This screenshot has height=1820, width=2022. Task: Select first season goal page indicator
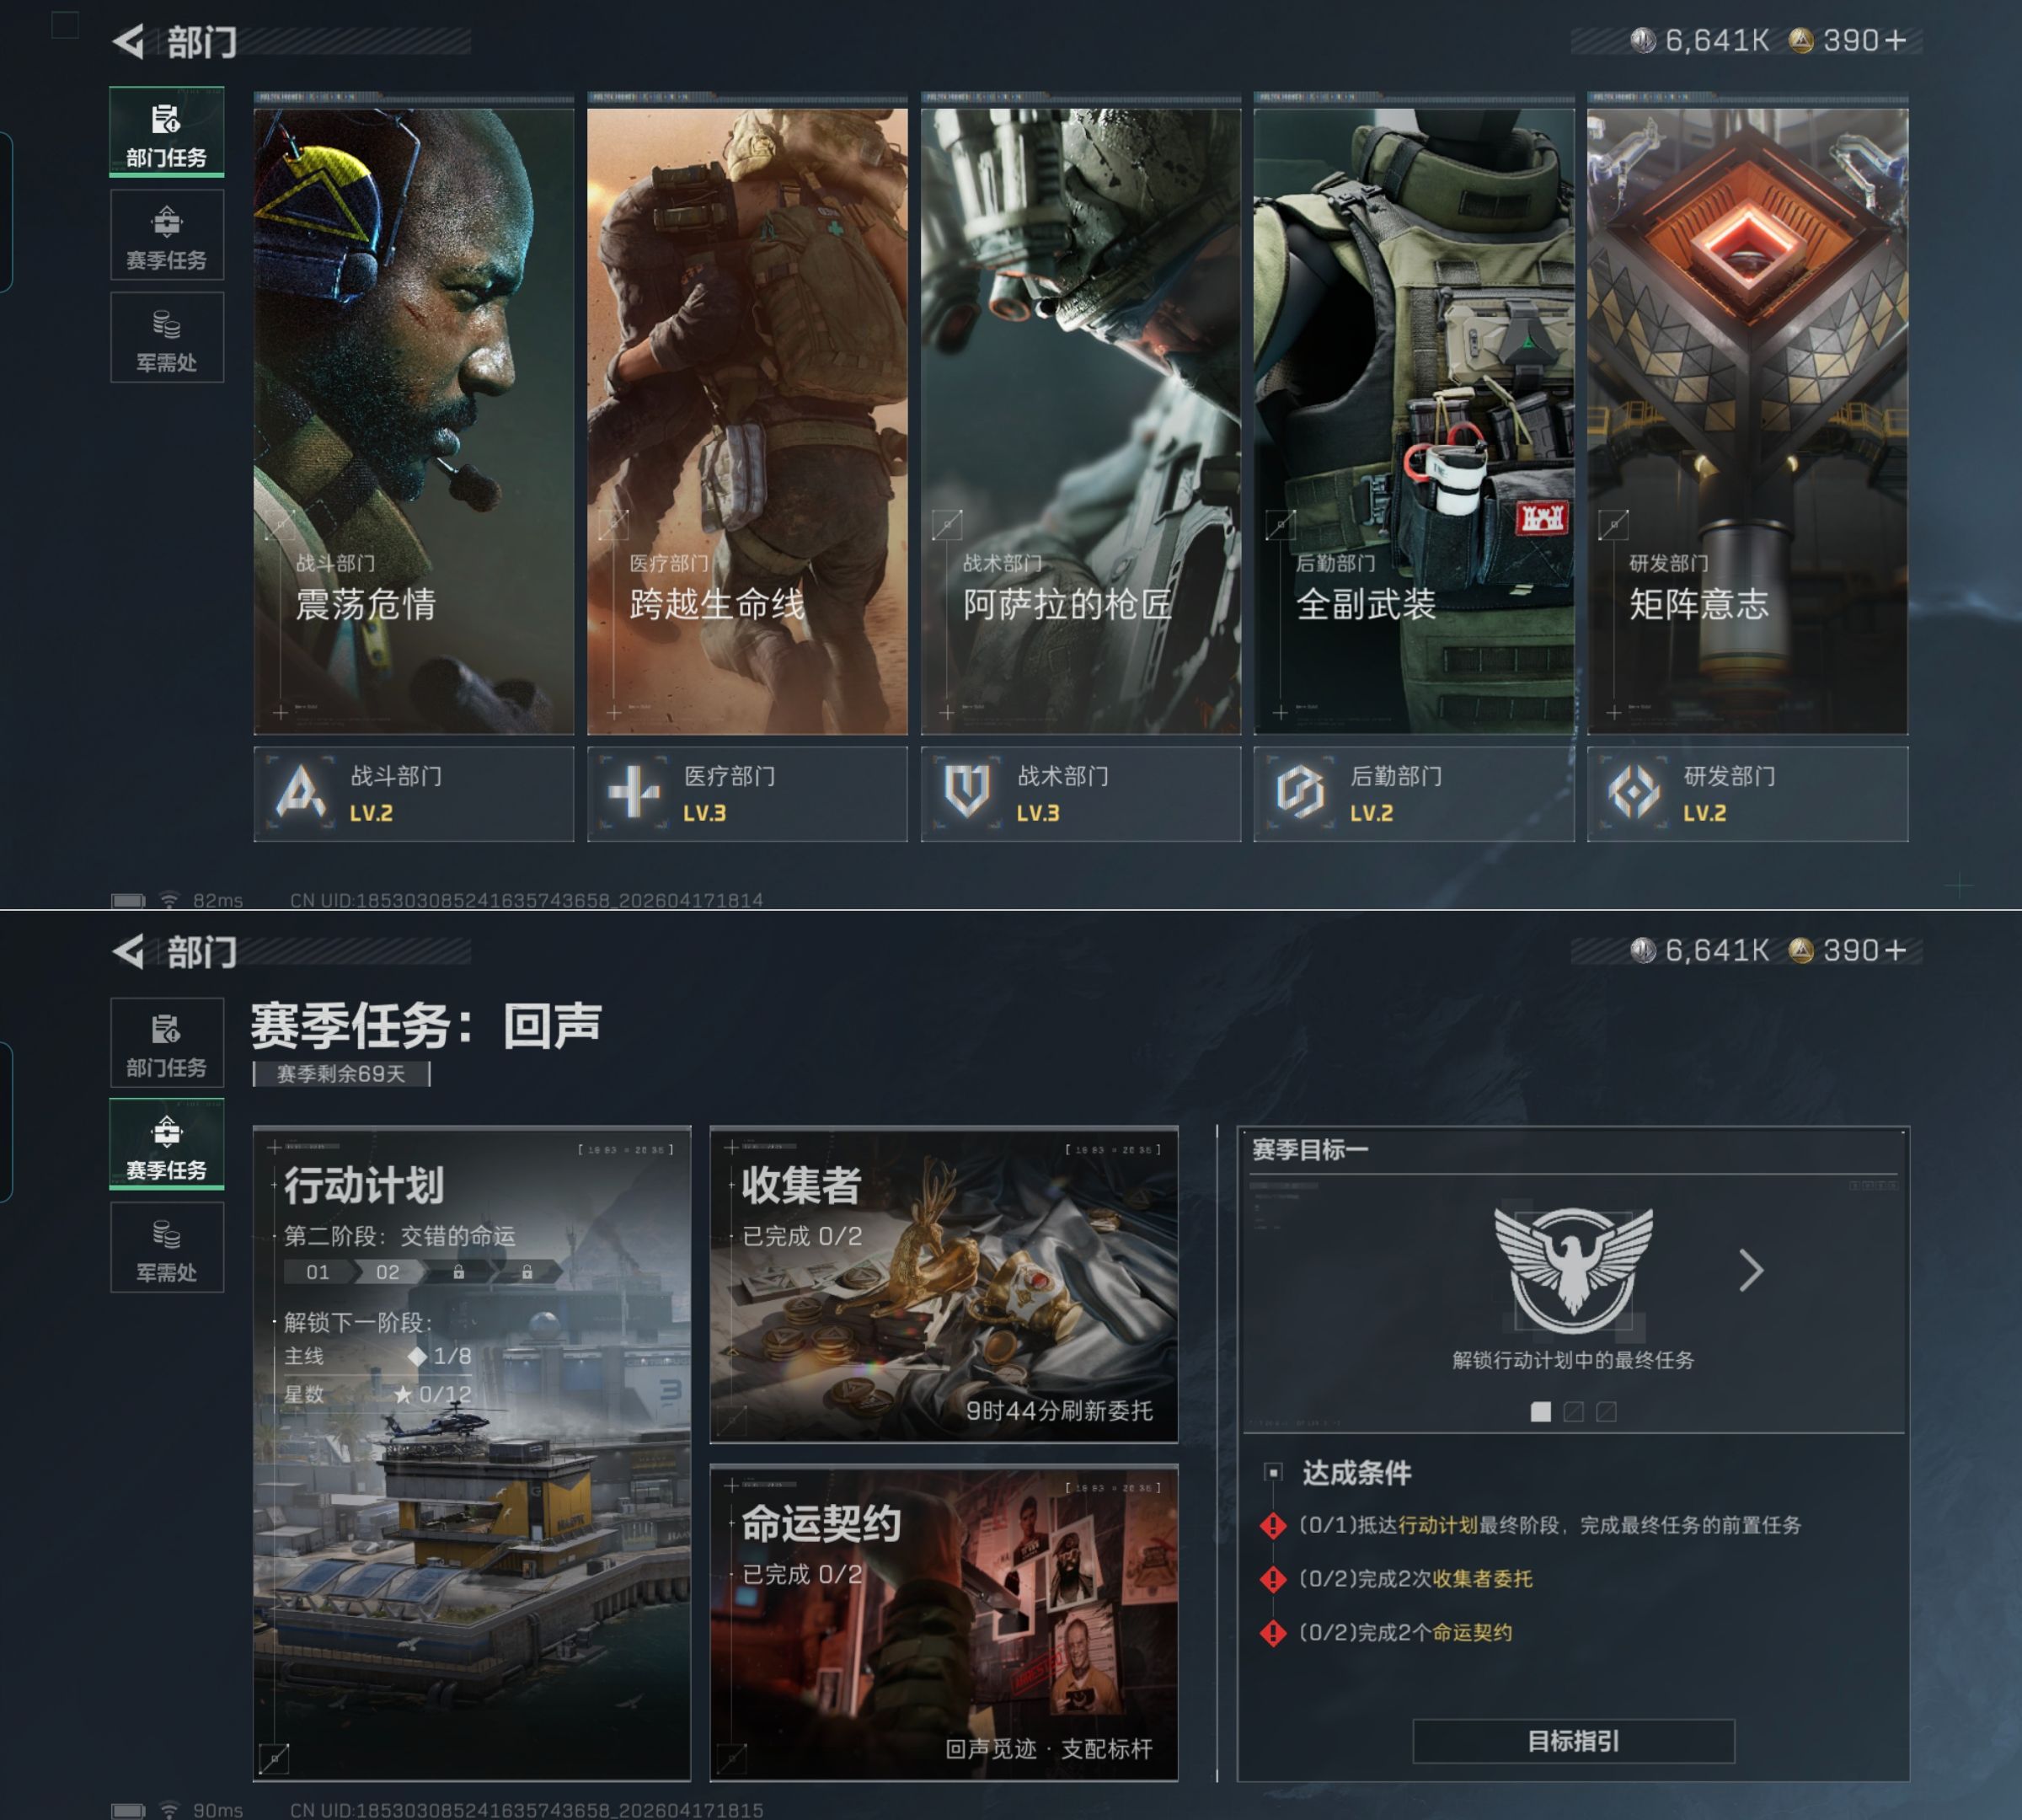tap(1541, 1411)
